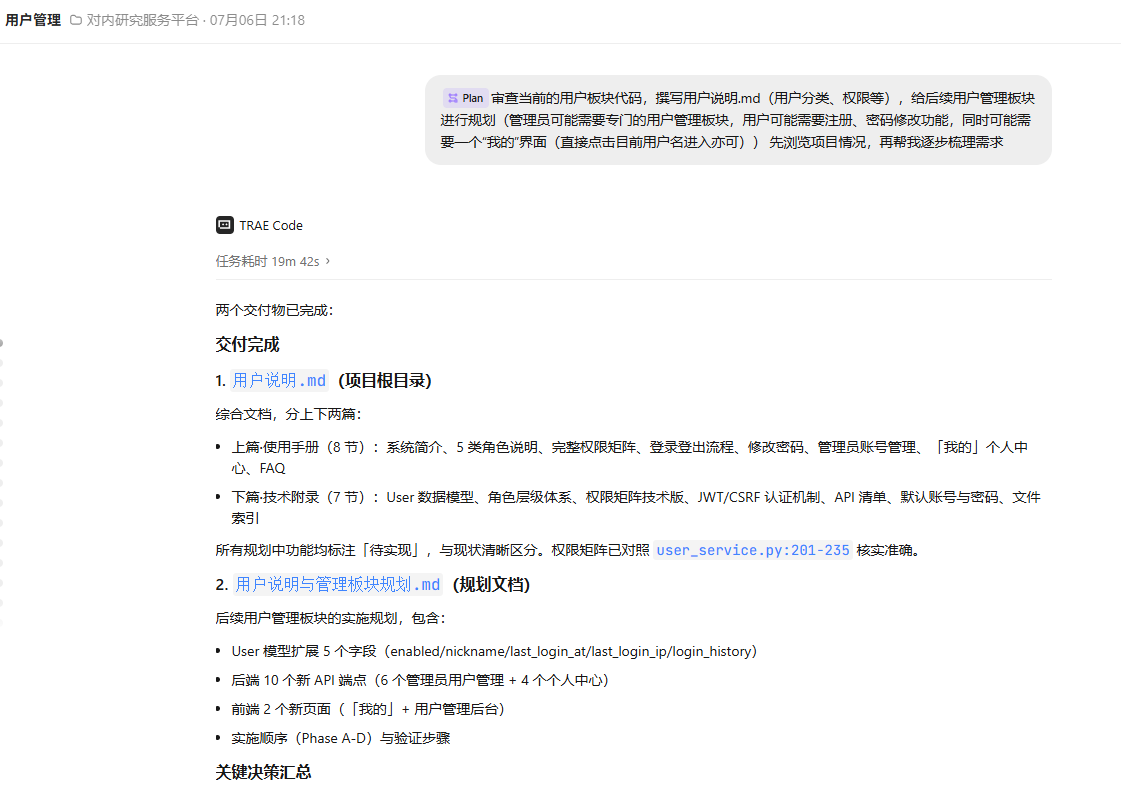Click the TRAE Code avatar icon
The height and width of the screenshot is (794, 1121).
(x=224, y=225)
